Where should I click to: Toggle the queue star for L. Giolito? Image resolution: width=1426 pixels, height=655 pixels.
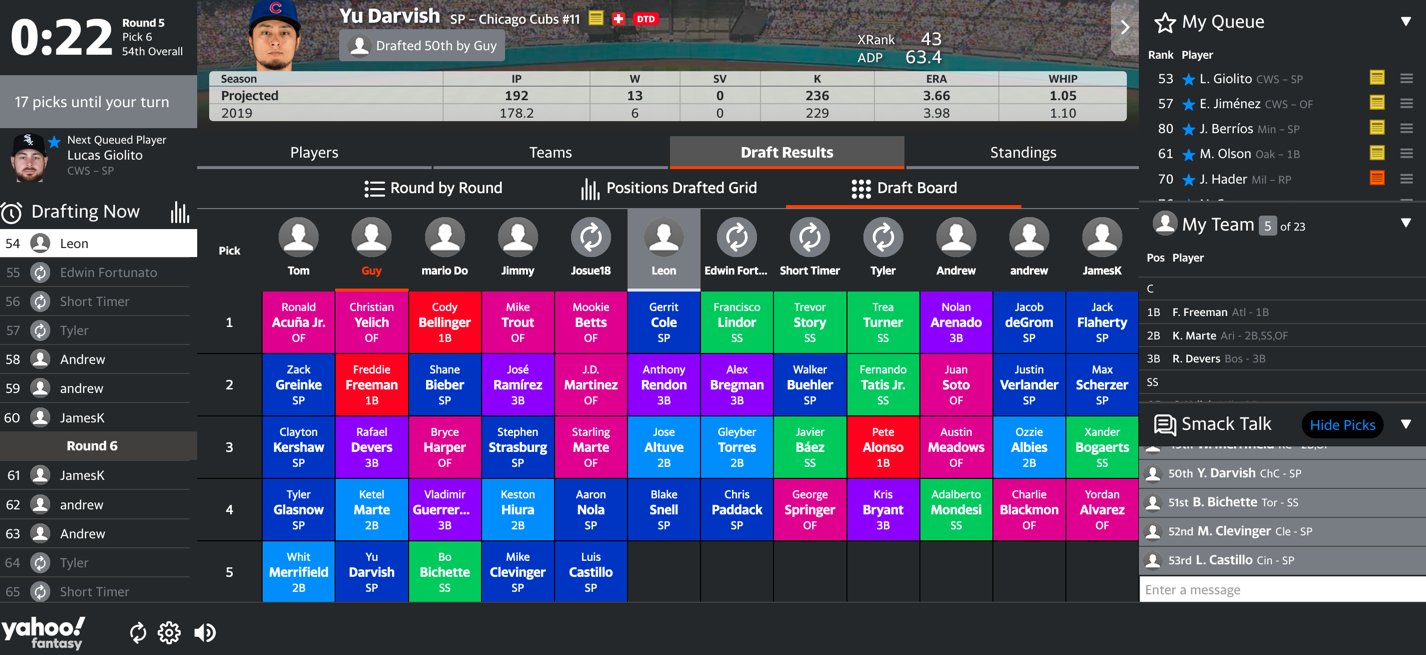tap(1188, 79)
